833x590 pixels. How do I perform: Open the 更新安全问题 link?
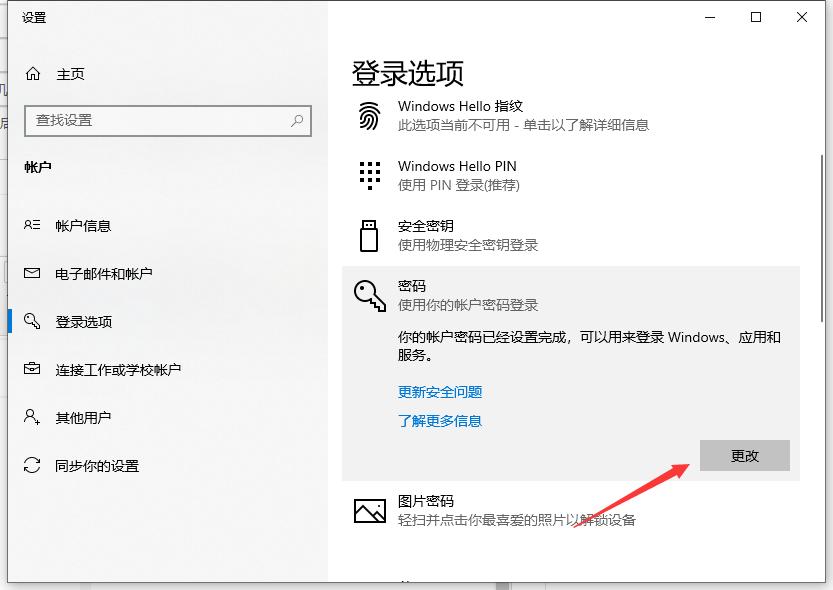tap(439, 392)
